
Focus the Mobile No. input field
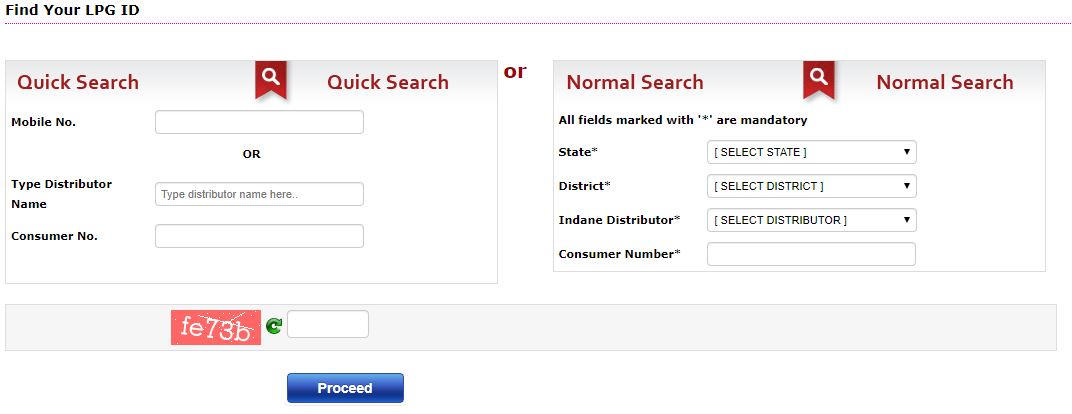click(259, 122)
